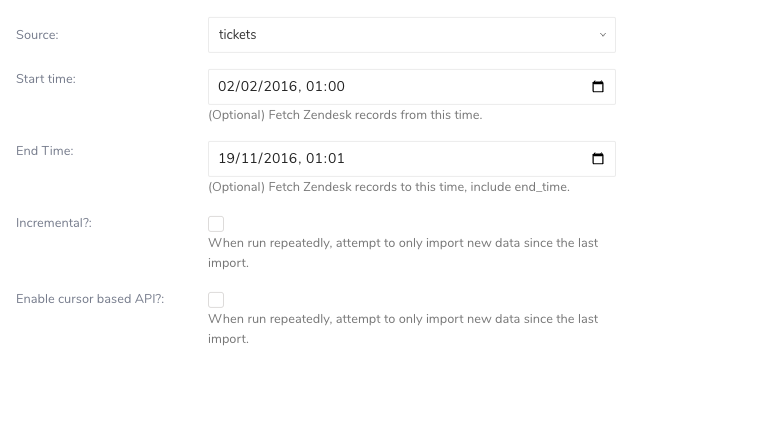The image size is (781, 427).
Task: Tick the Incremental checkbox
Action: [x=216, y=224]
